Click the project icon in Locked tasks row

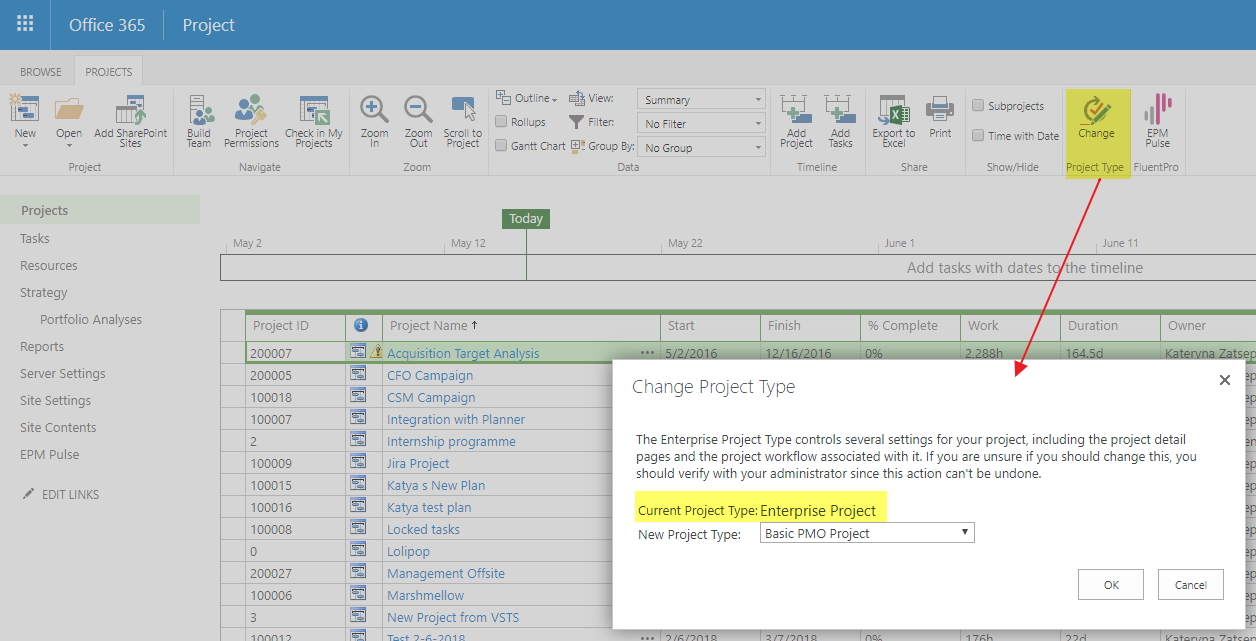[358, 528]
